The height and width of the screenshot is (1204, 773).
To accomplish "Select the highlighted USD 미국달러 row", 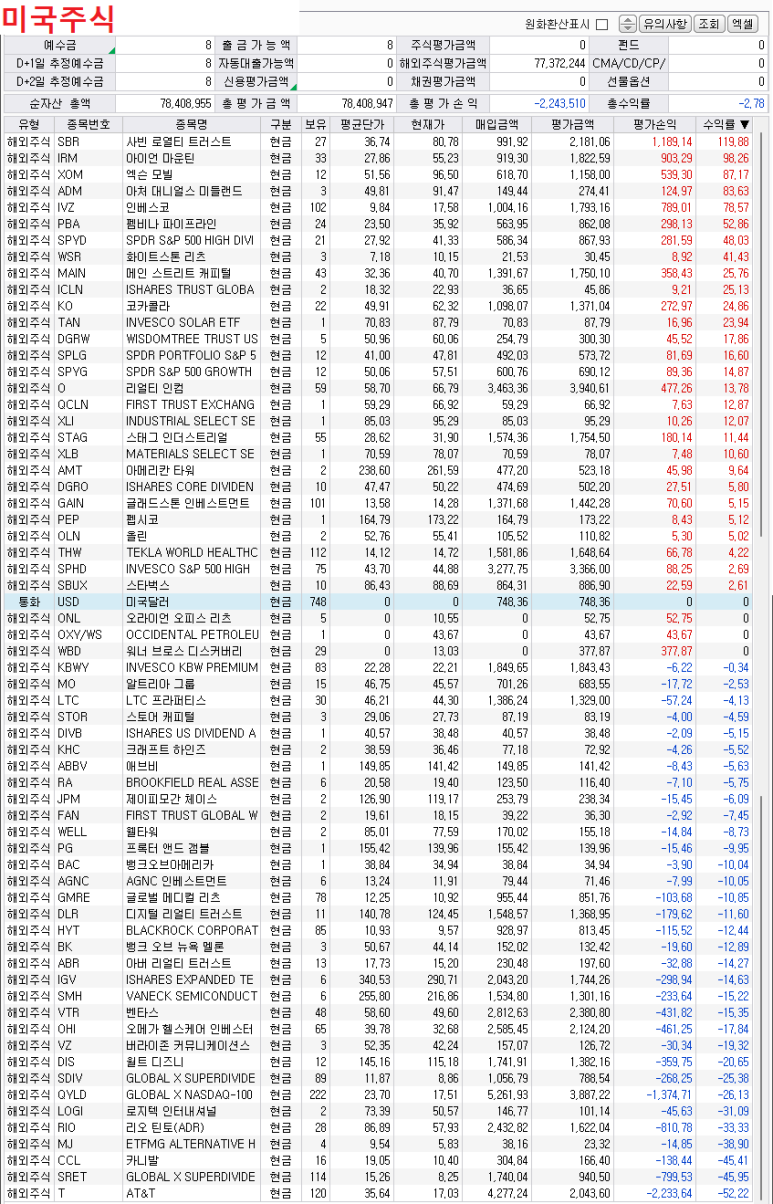I will [x=379, y=602].
